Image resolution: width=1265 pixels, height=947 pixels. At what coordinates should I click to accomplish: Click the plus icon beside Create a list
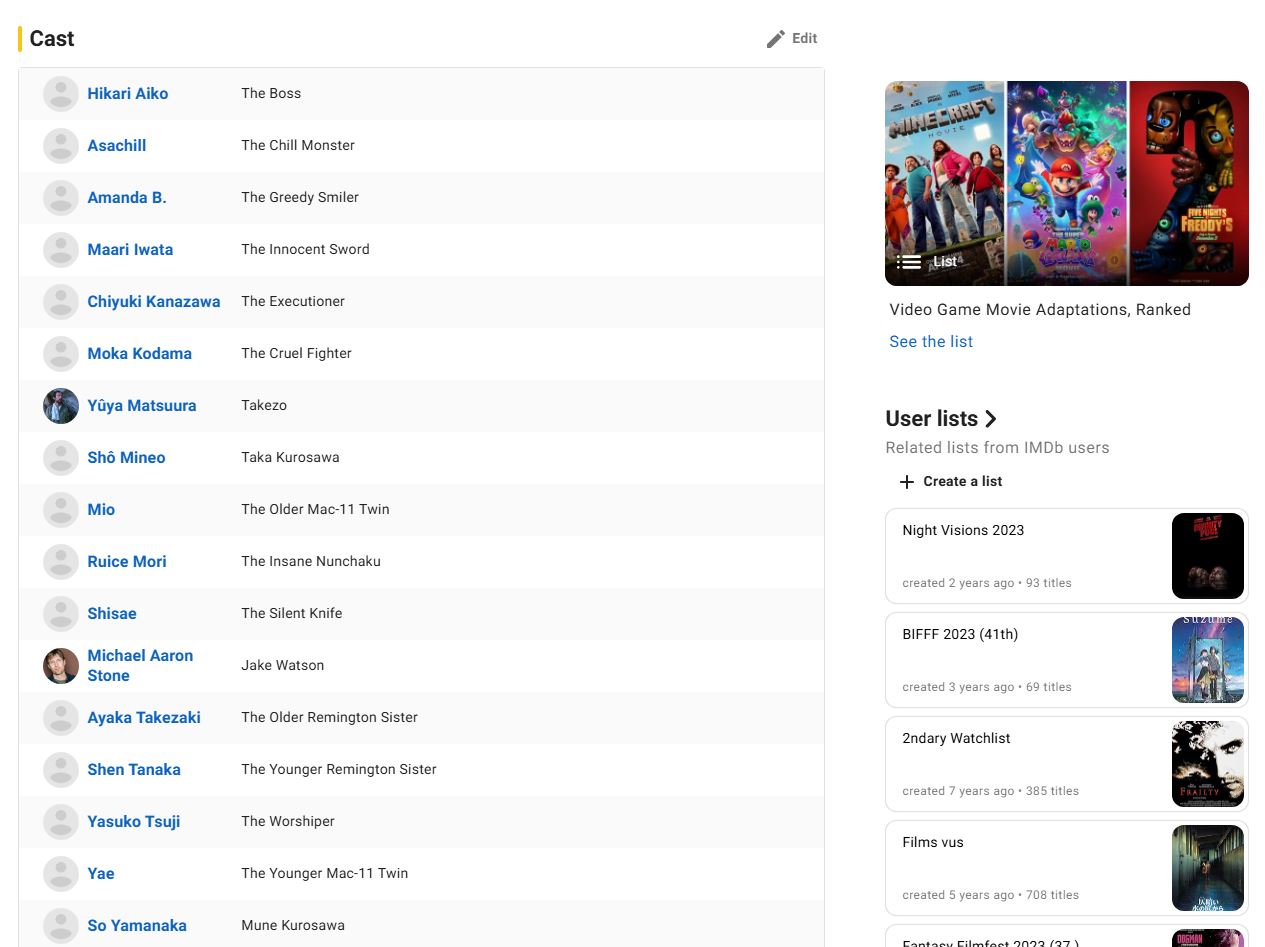906,482
